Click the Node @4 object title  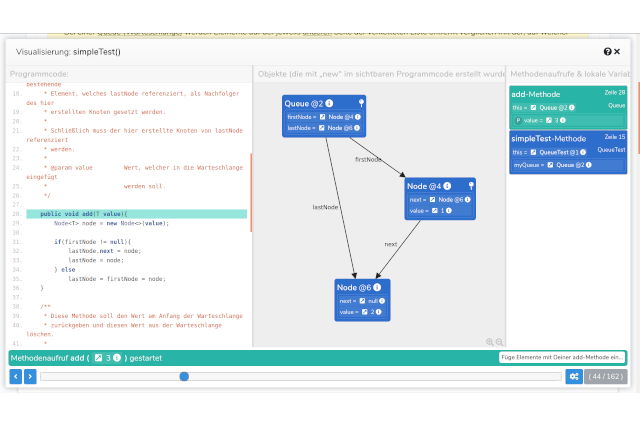pos(424,186)
